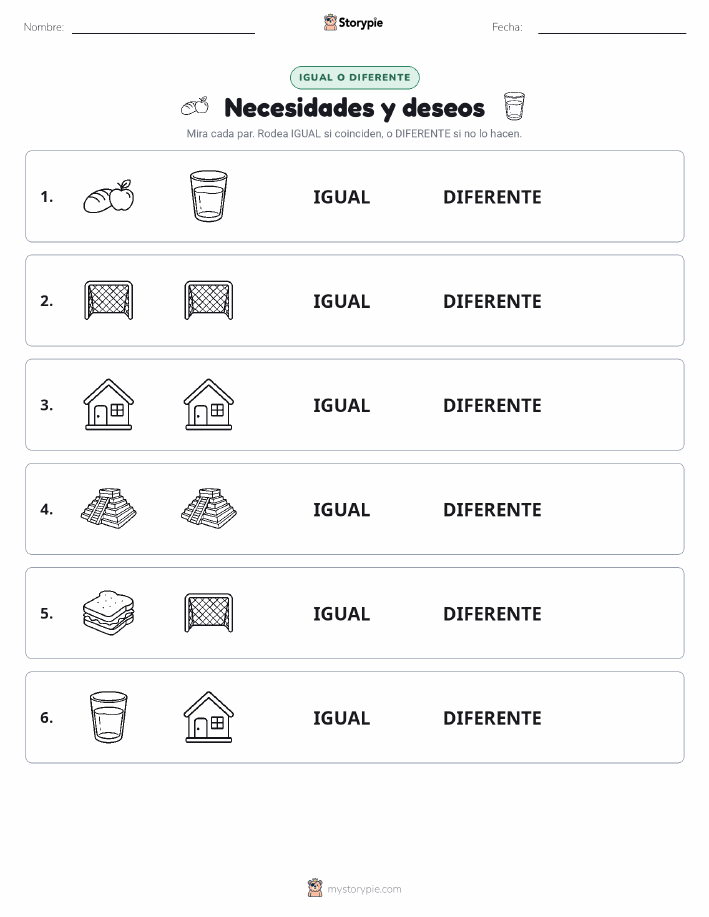Click the IGUAL O DIFERENTE badge
This screenshot has height=917, width=709.
pyautogui.click(x=354, y=77)
